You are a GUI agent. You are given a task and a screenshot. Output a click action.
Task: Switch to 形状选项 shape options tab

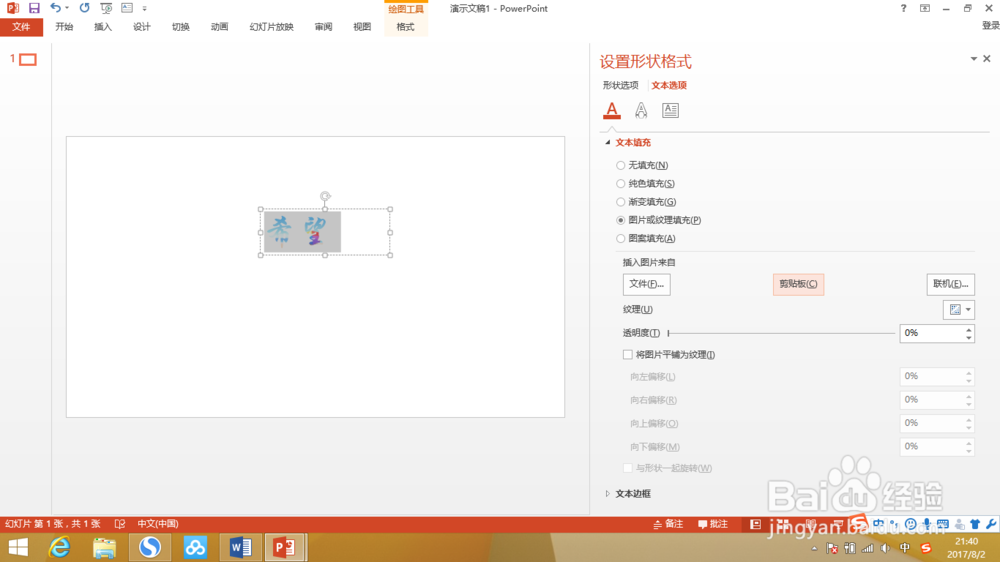point(621,85)
